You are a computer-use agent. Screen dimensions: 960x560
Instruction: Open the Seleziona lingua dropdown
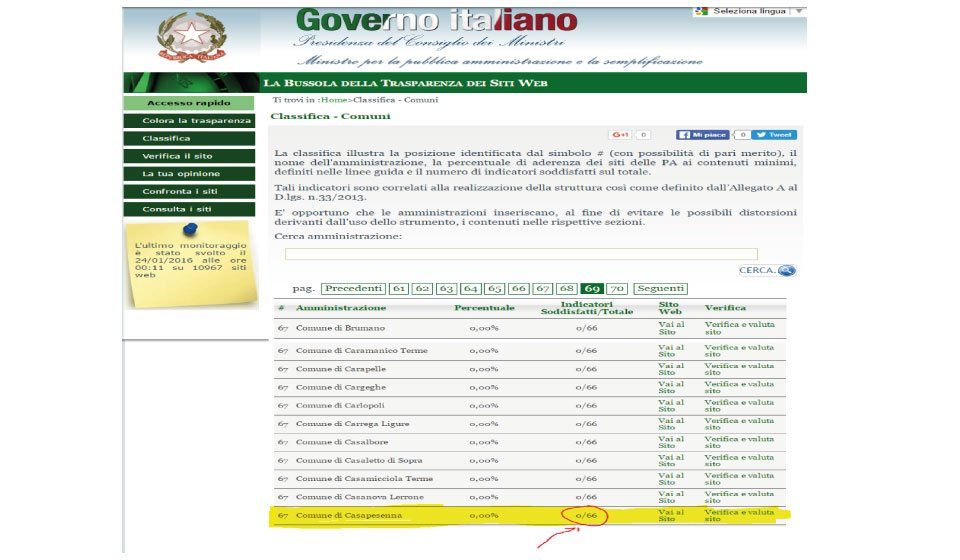click(x=749, y=11)
